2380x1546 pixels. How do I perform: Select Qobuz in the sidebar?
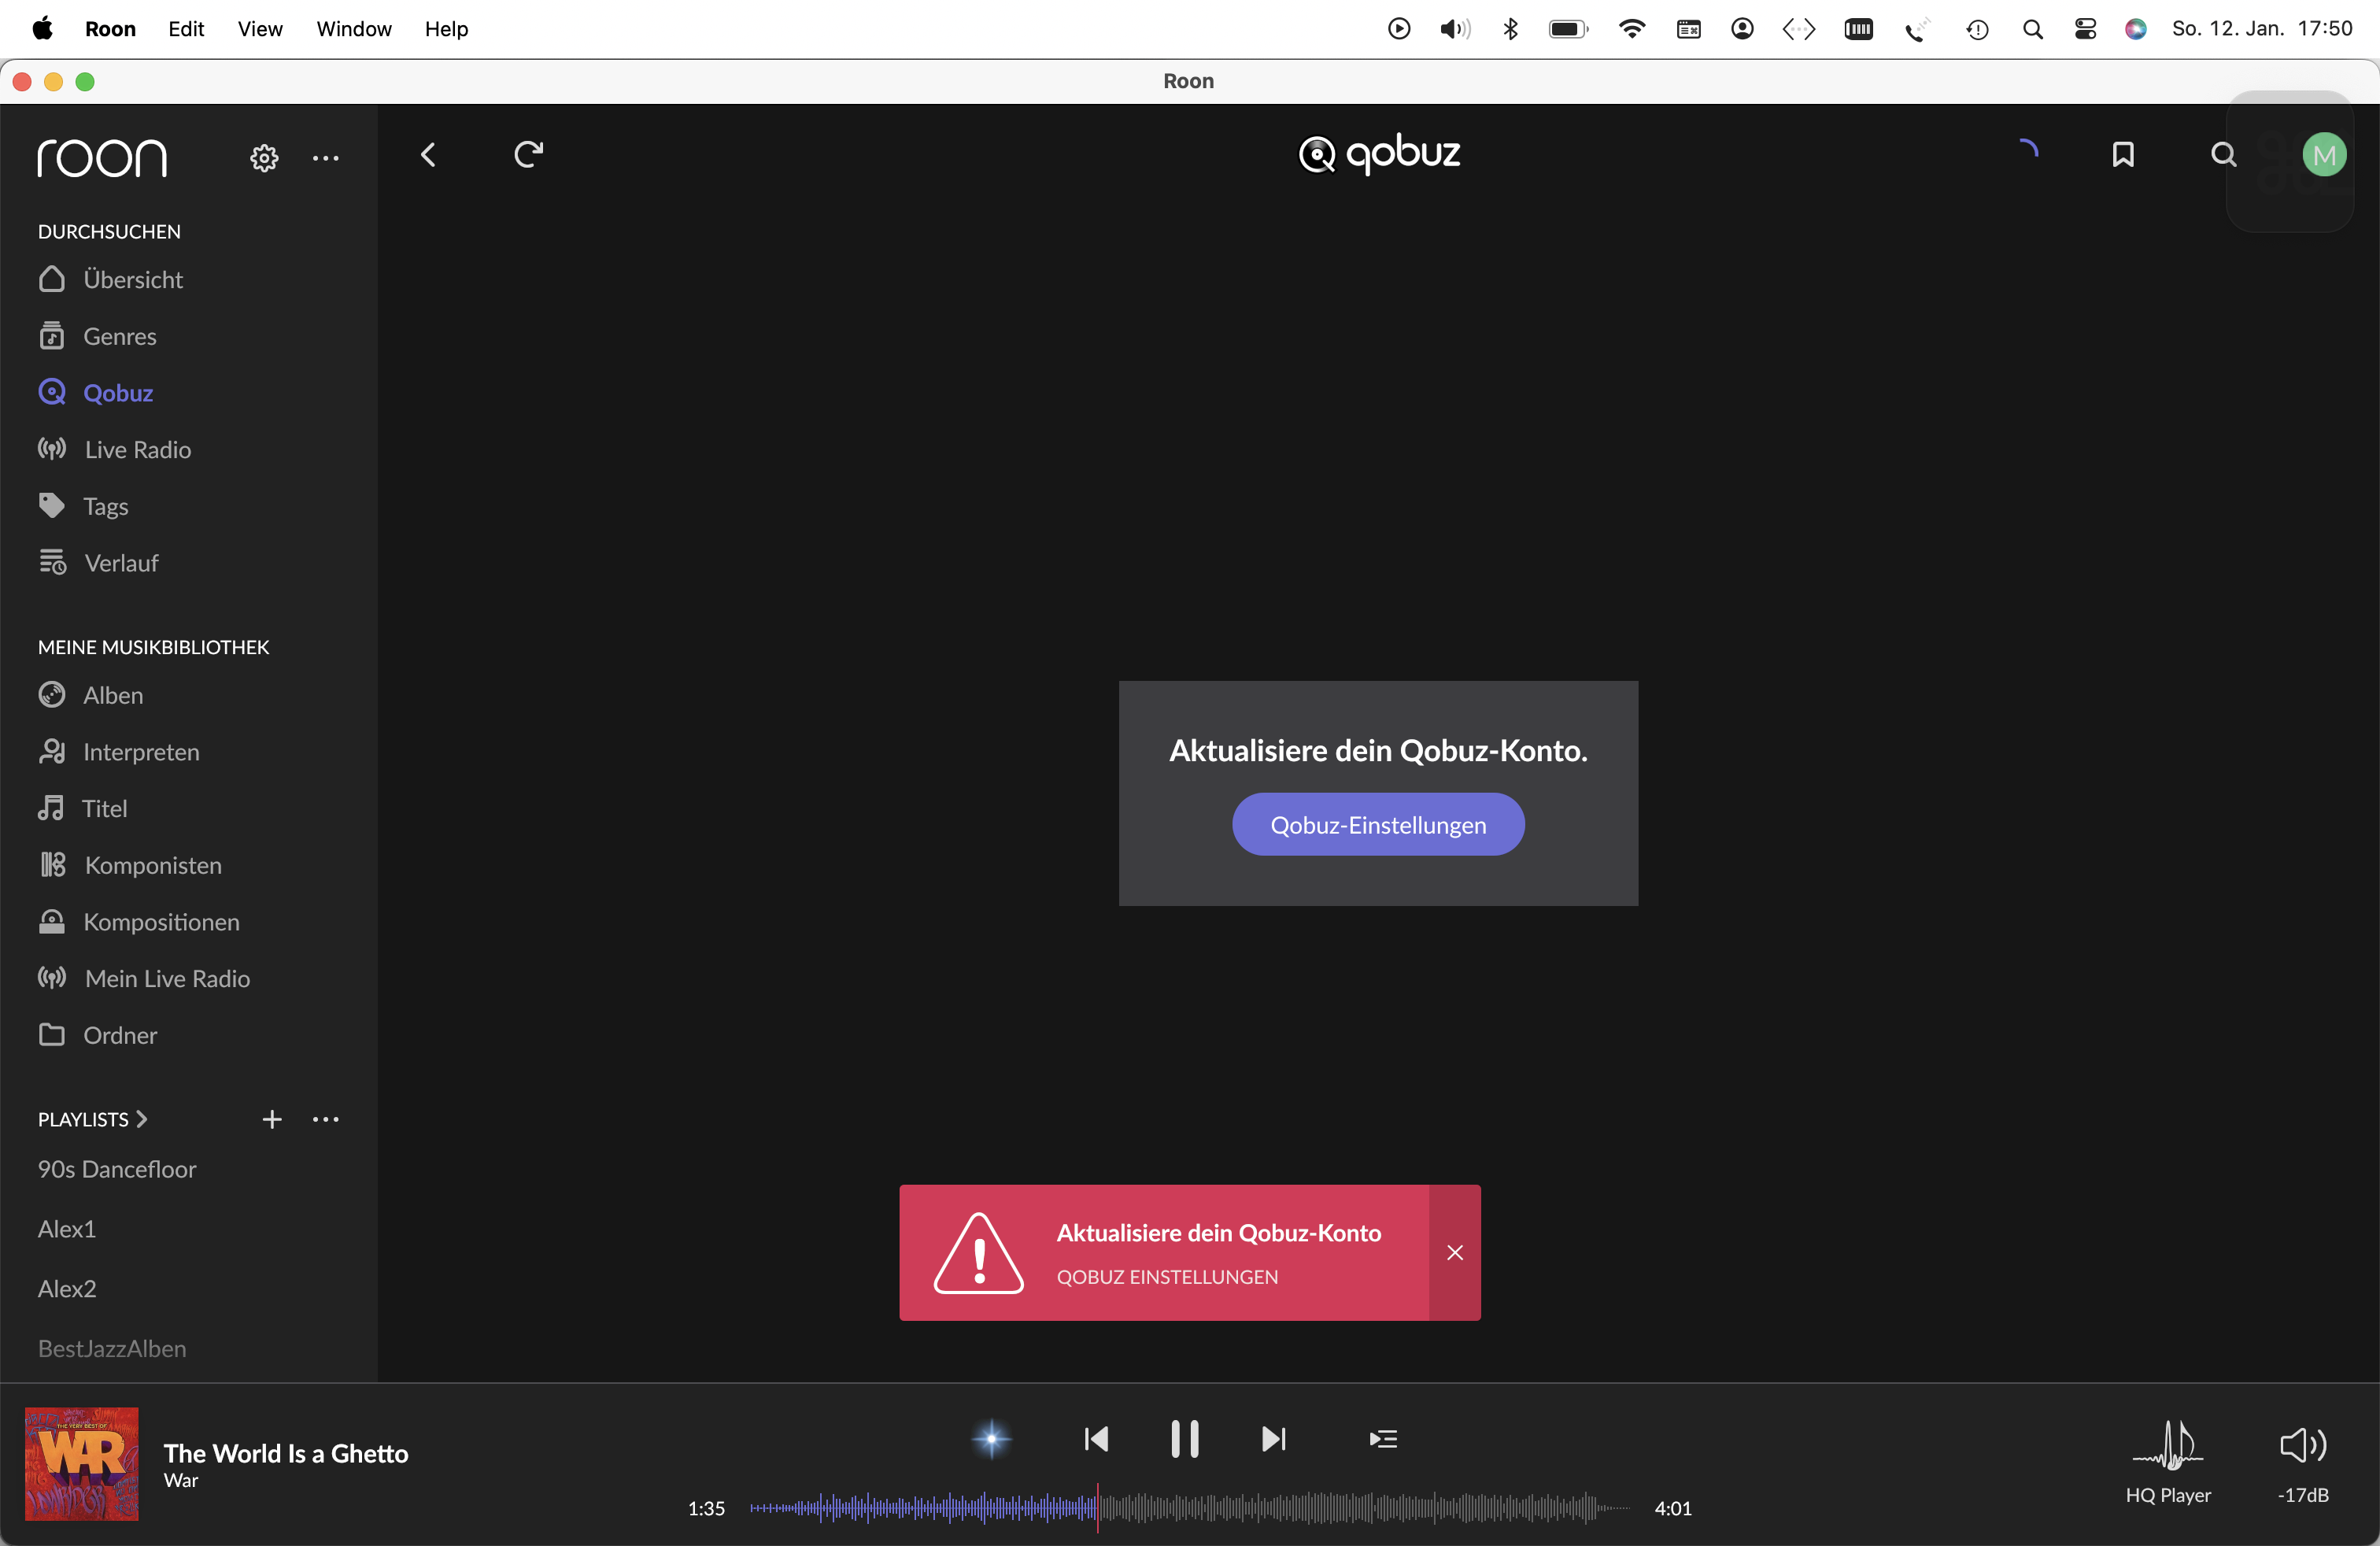95,393
